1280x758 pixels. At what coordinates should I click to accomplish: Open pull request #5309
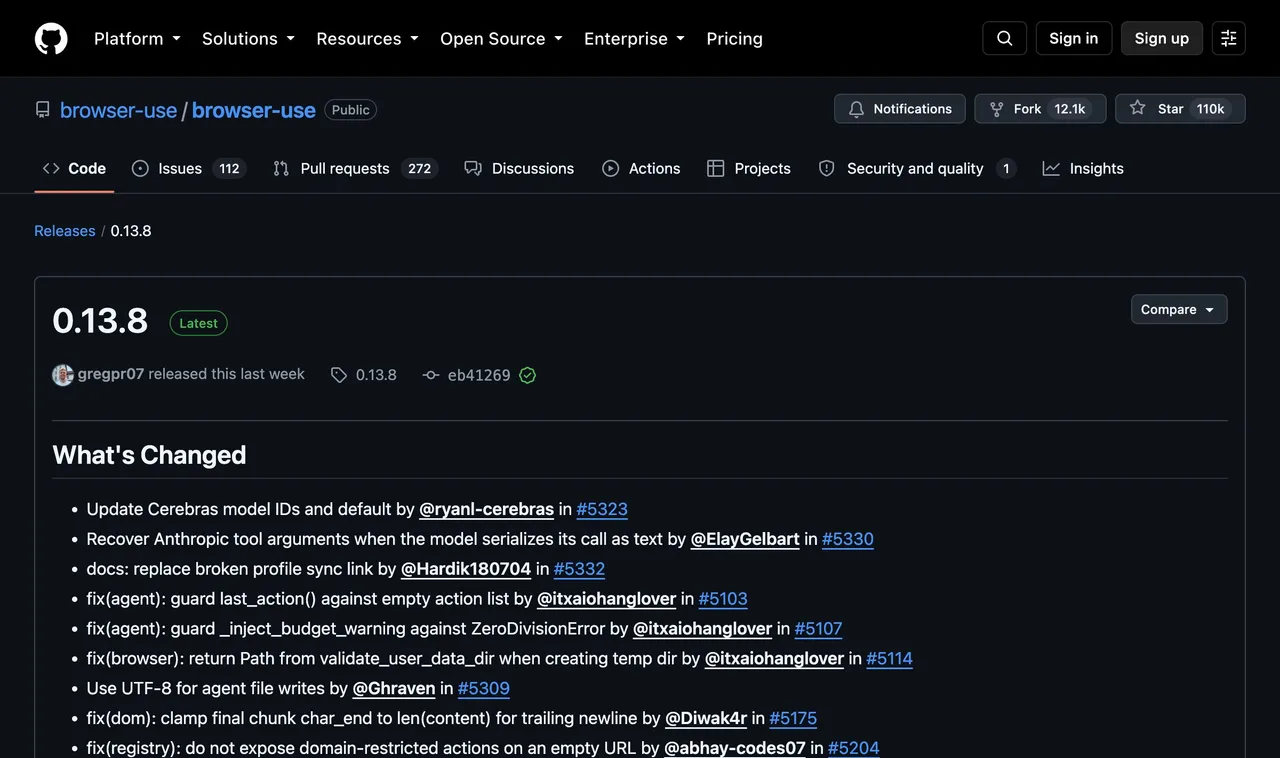click(484, 689)
